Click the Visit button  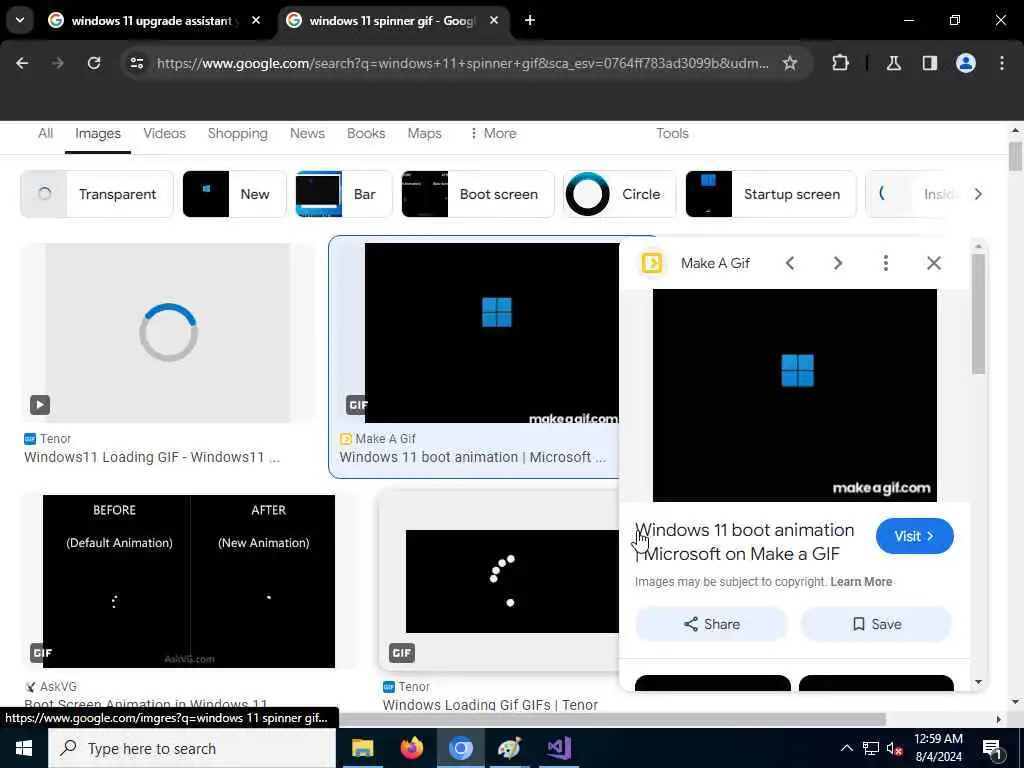click(914, 536)
